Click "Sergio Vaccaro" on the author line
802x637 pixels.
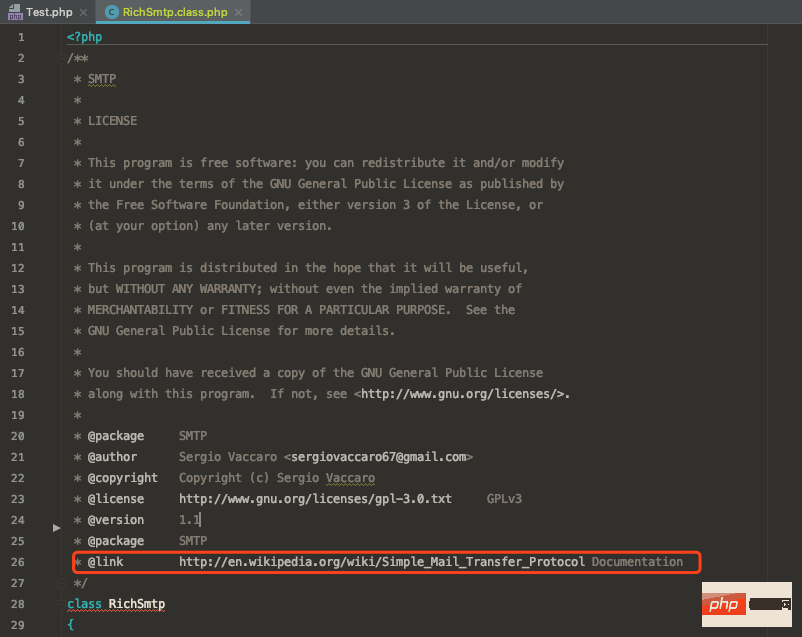(x=228, y=457)
